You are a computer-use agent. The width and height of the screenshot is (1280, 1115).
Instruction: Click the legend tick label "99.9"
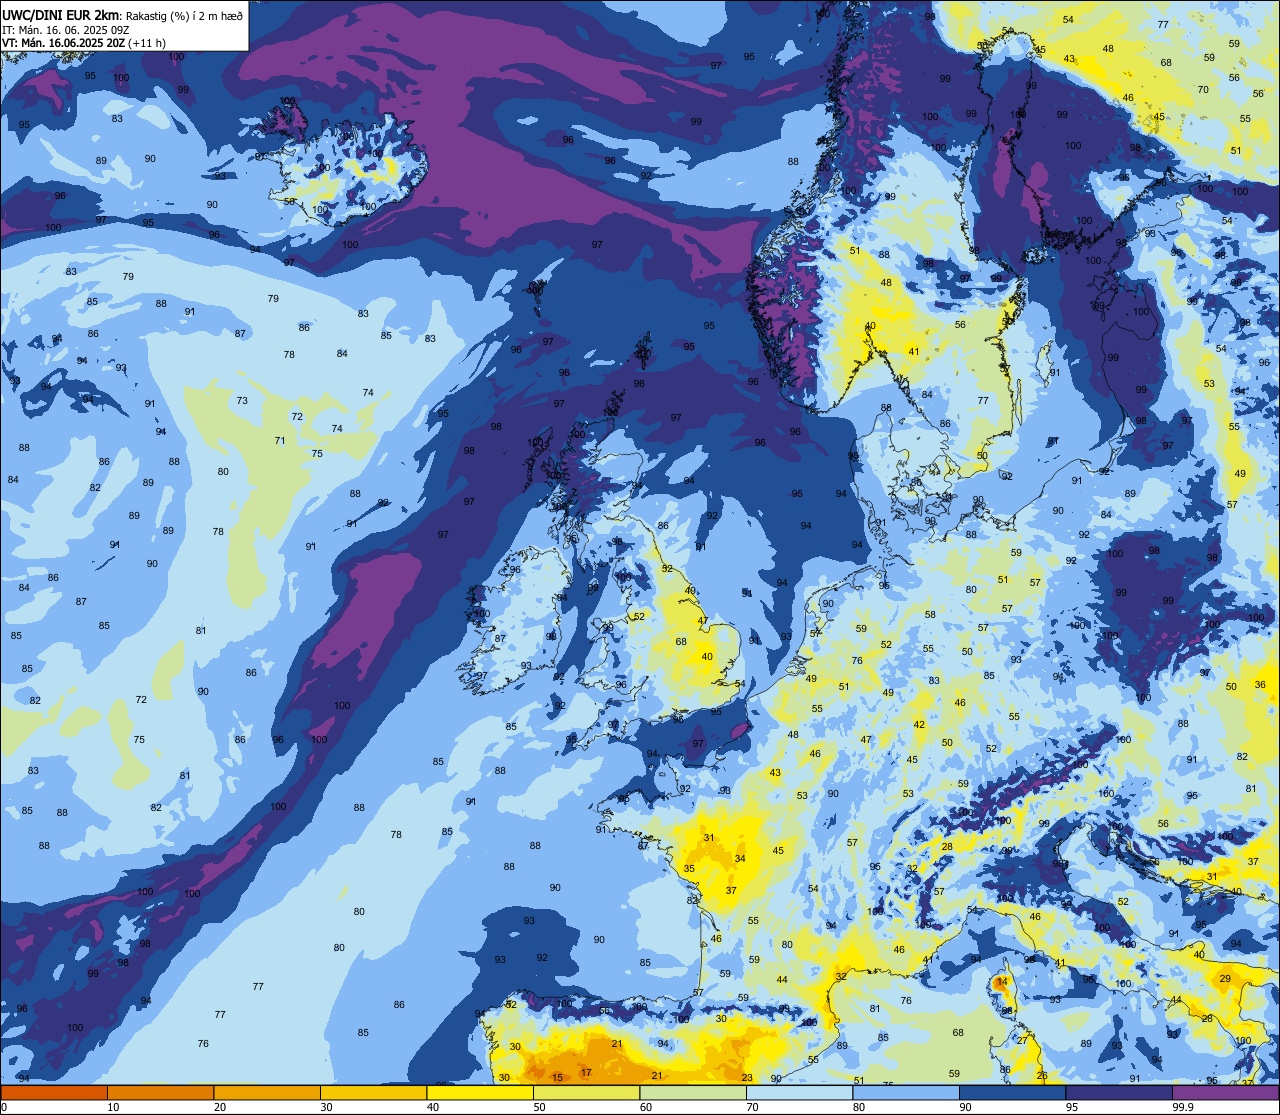click(1182, 1107)
